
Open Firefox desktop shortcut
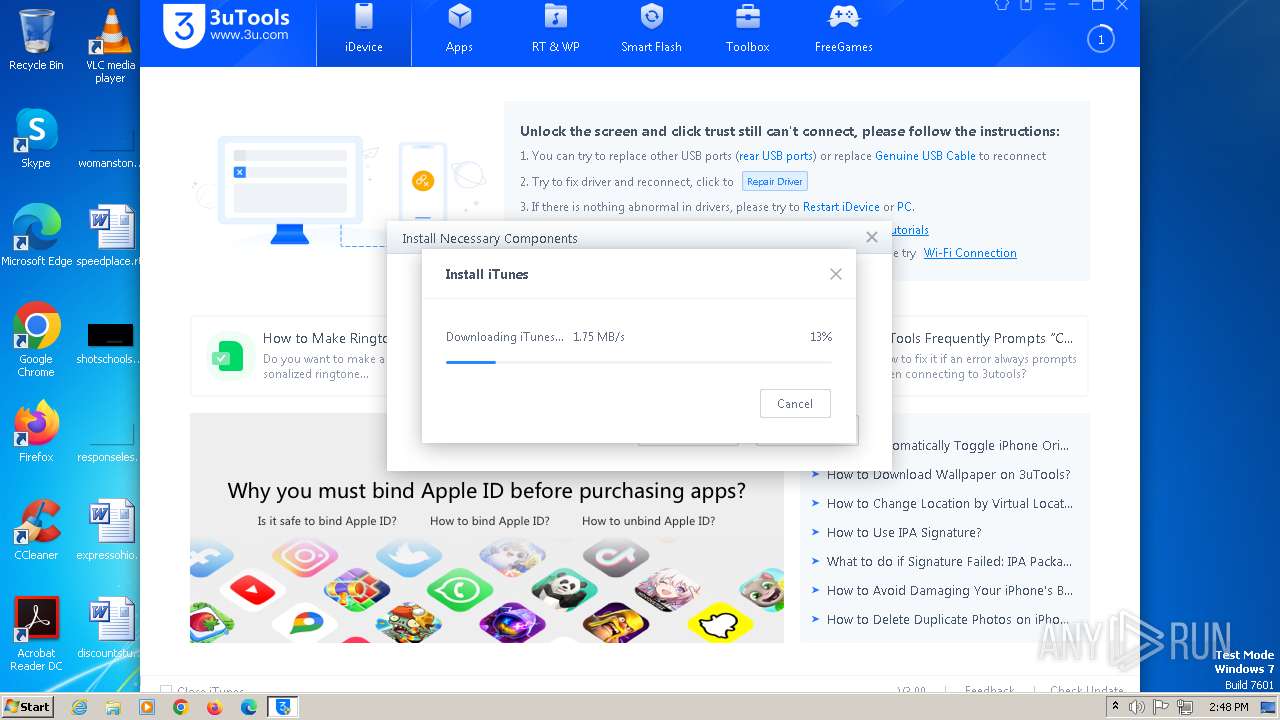click(x=36, y=431)
